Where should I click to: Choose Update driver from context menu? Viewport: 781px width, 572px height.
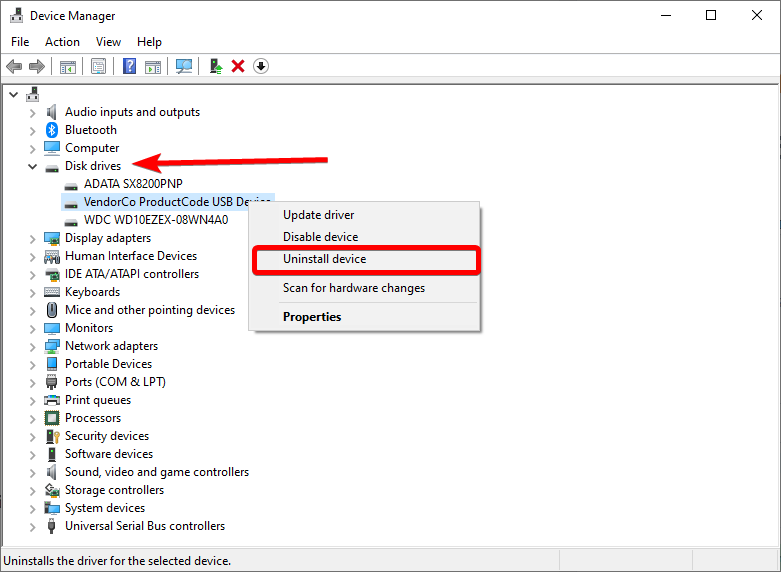tap(365, 215)
